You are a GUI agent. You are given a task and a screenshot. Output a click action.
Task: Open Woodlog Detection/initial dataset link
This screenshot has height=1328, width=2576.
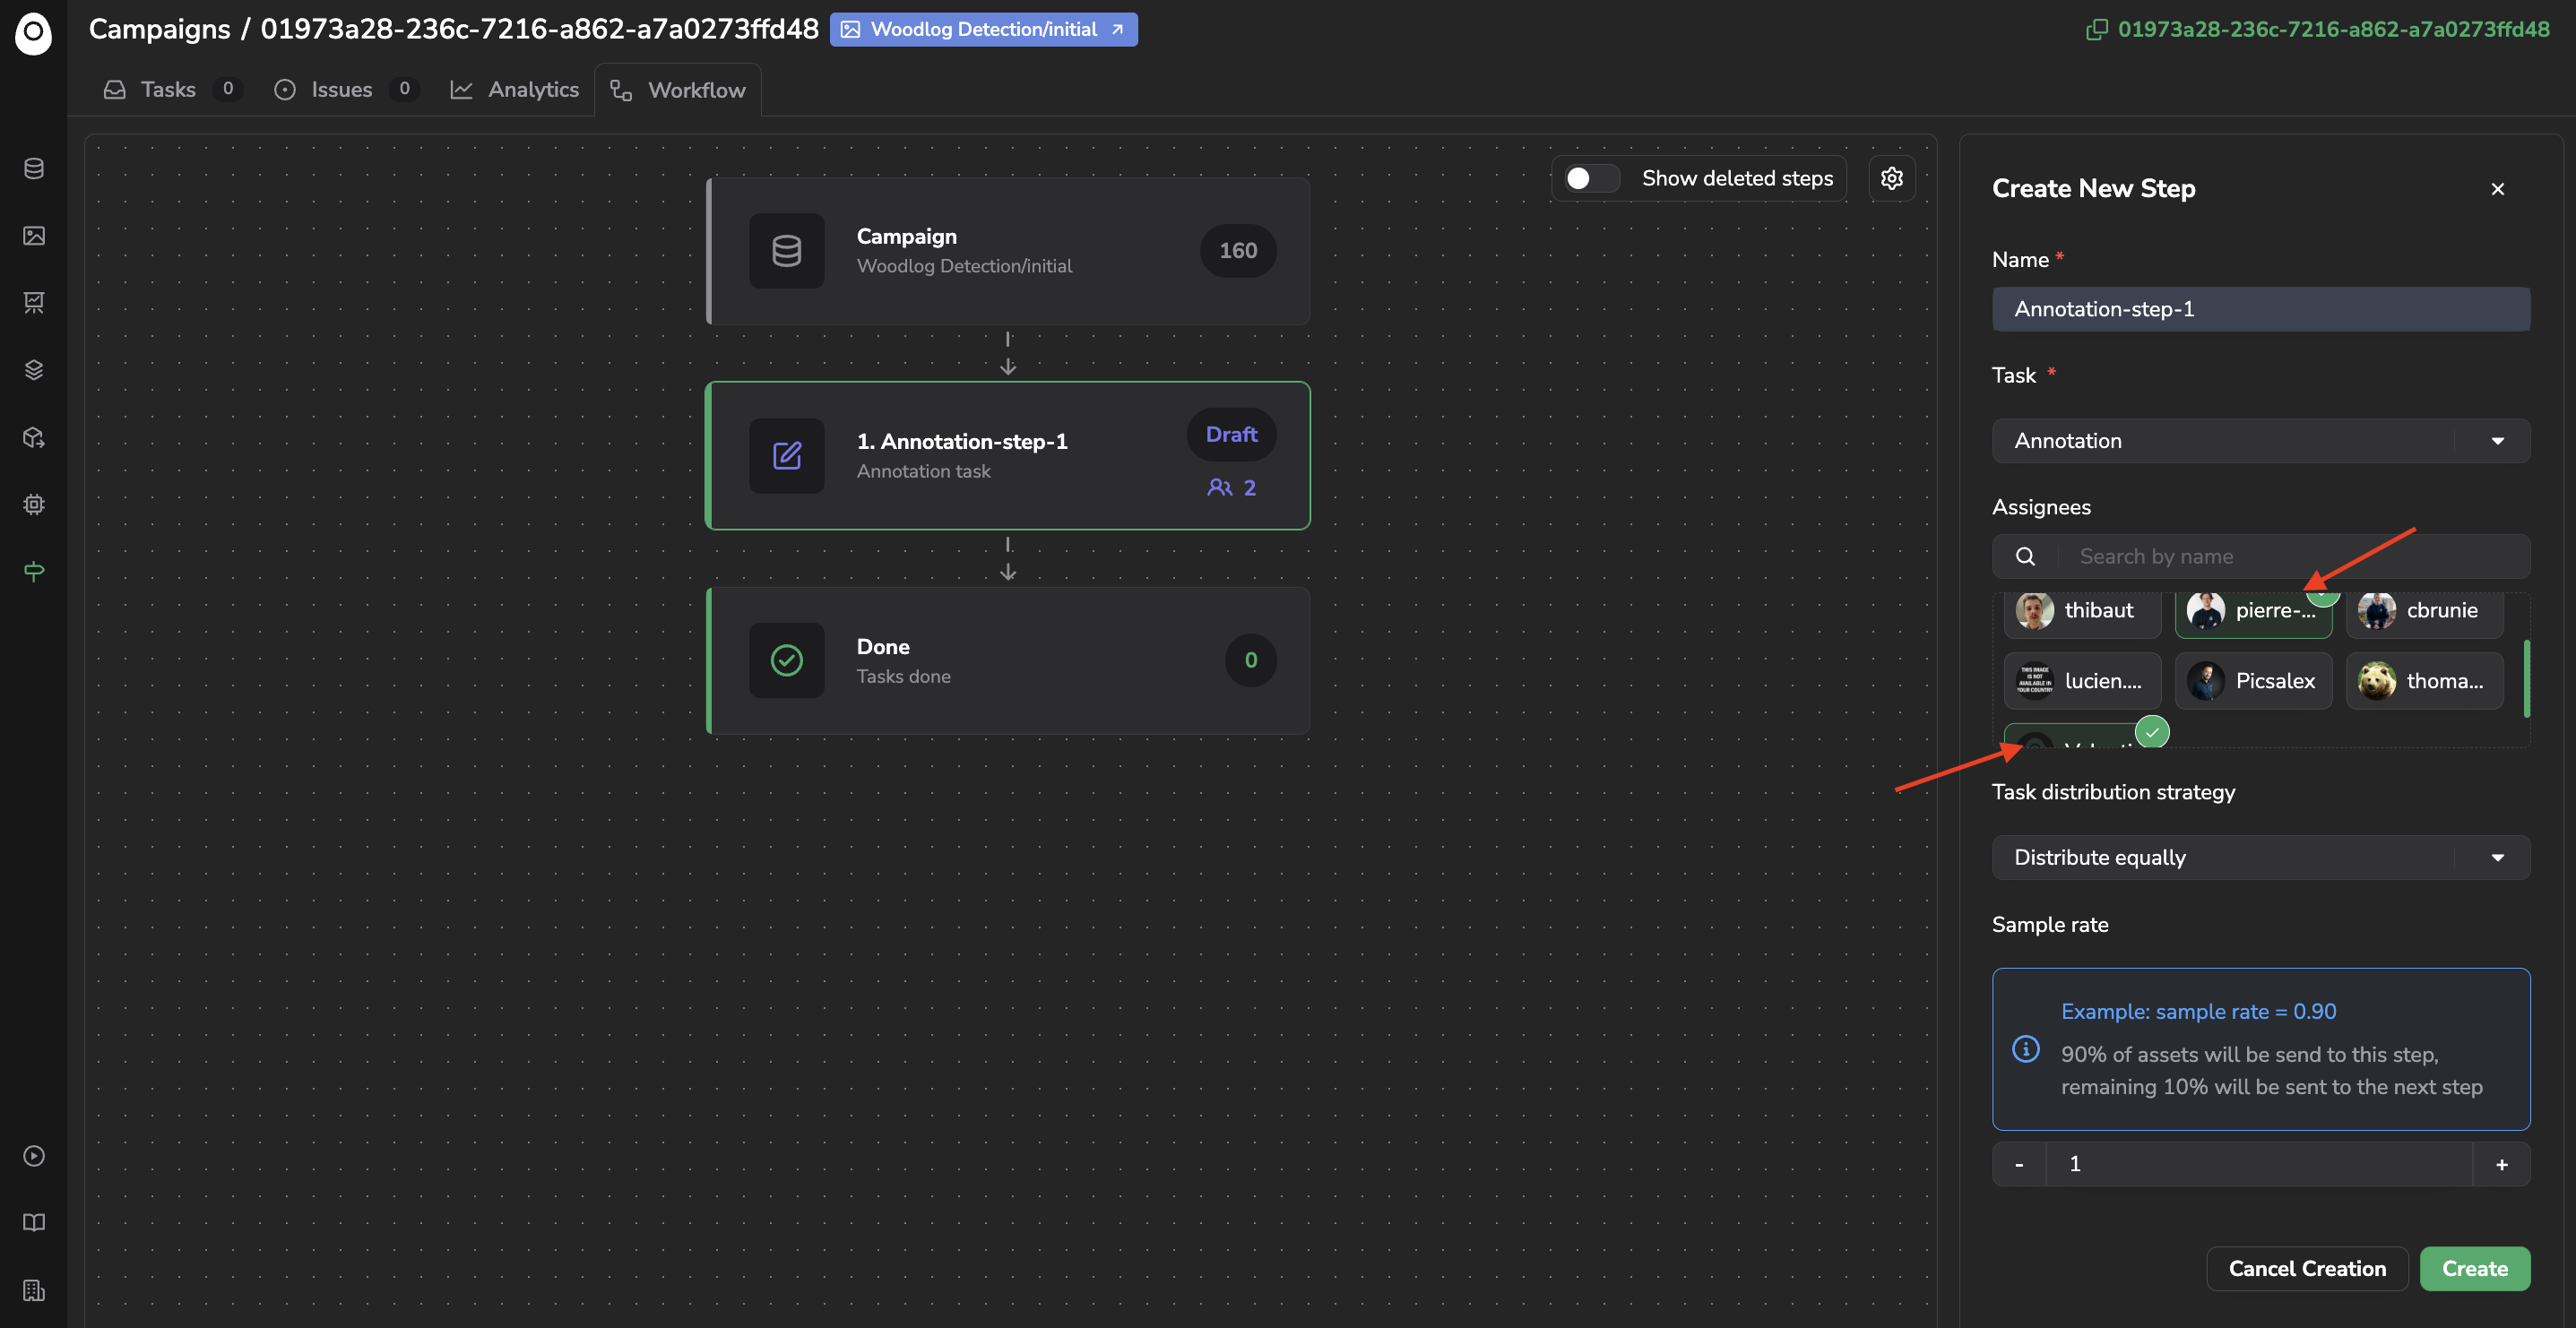(984, 29)
